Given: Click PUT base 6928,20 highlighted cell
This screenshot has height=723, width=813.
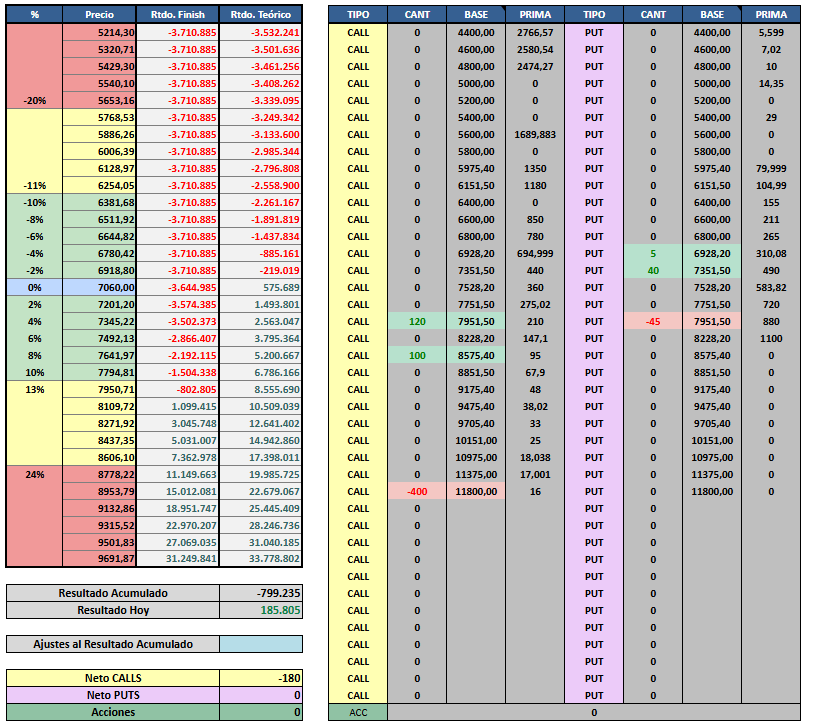Looking at the screenshot, I should 712,254.
